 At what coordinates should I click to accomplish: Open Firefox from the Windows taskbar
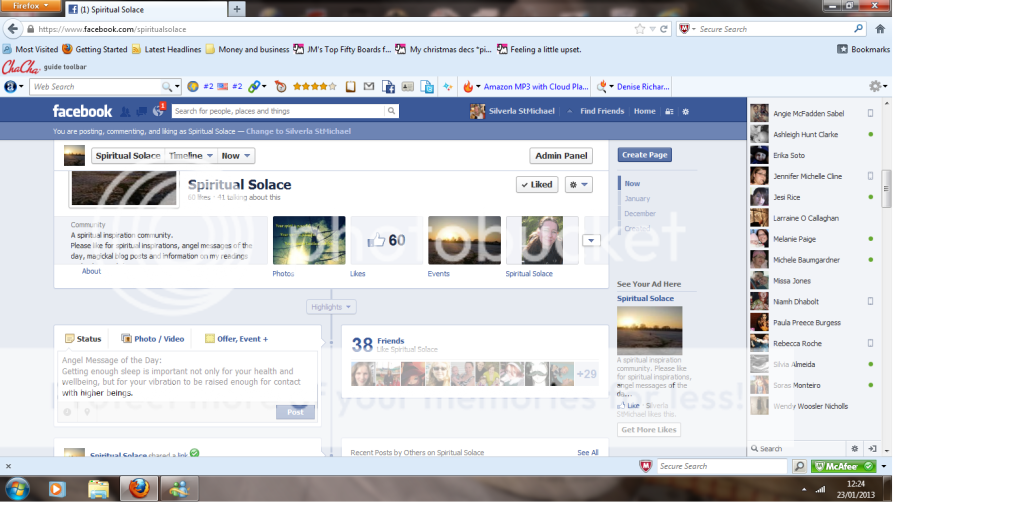click(x=139, y=488)
